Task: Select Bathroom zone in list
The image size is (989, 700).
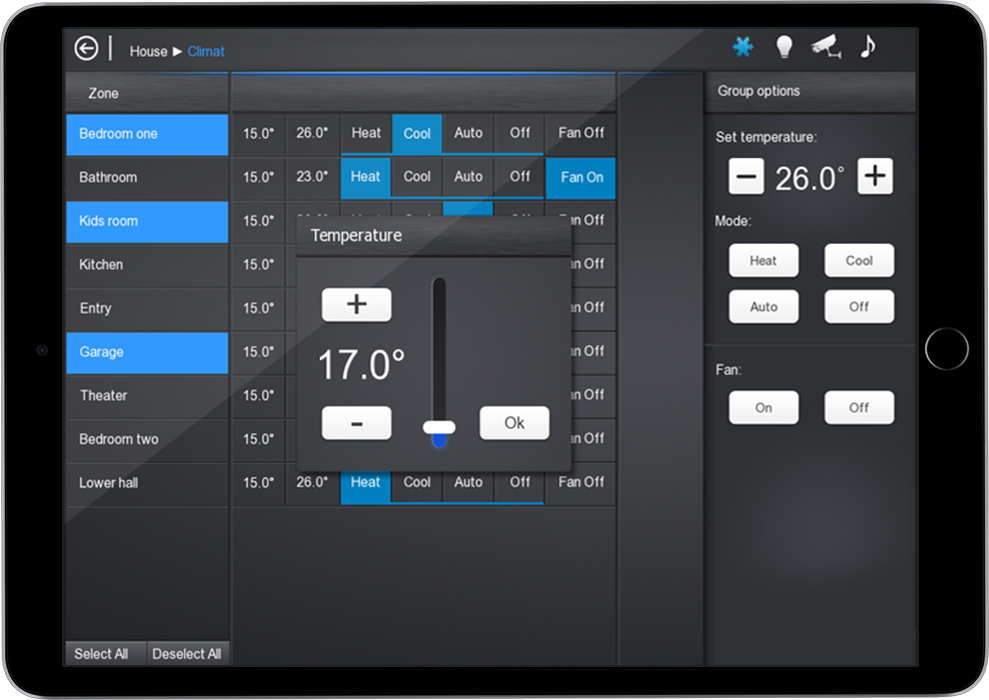Action: click(x=147, y=178)
